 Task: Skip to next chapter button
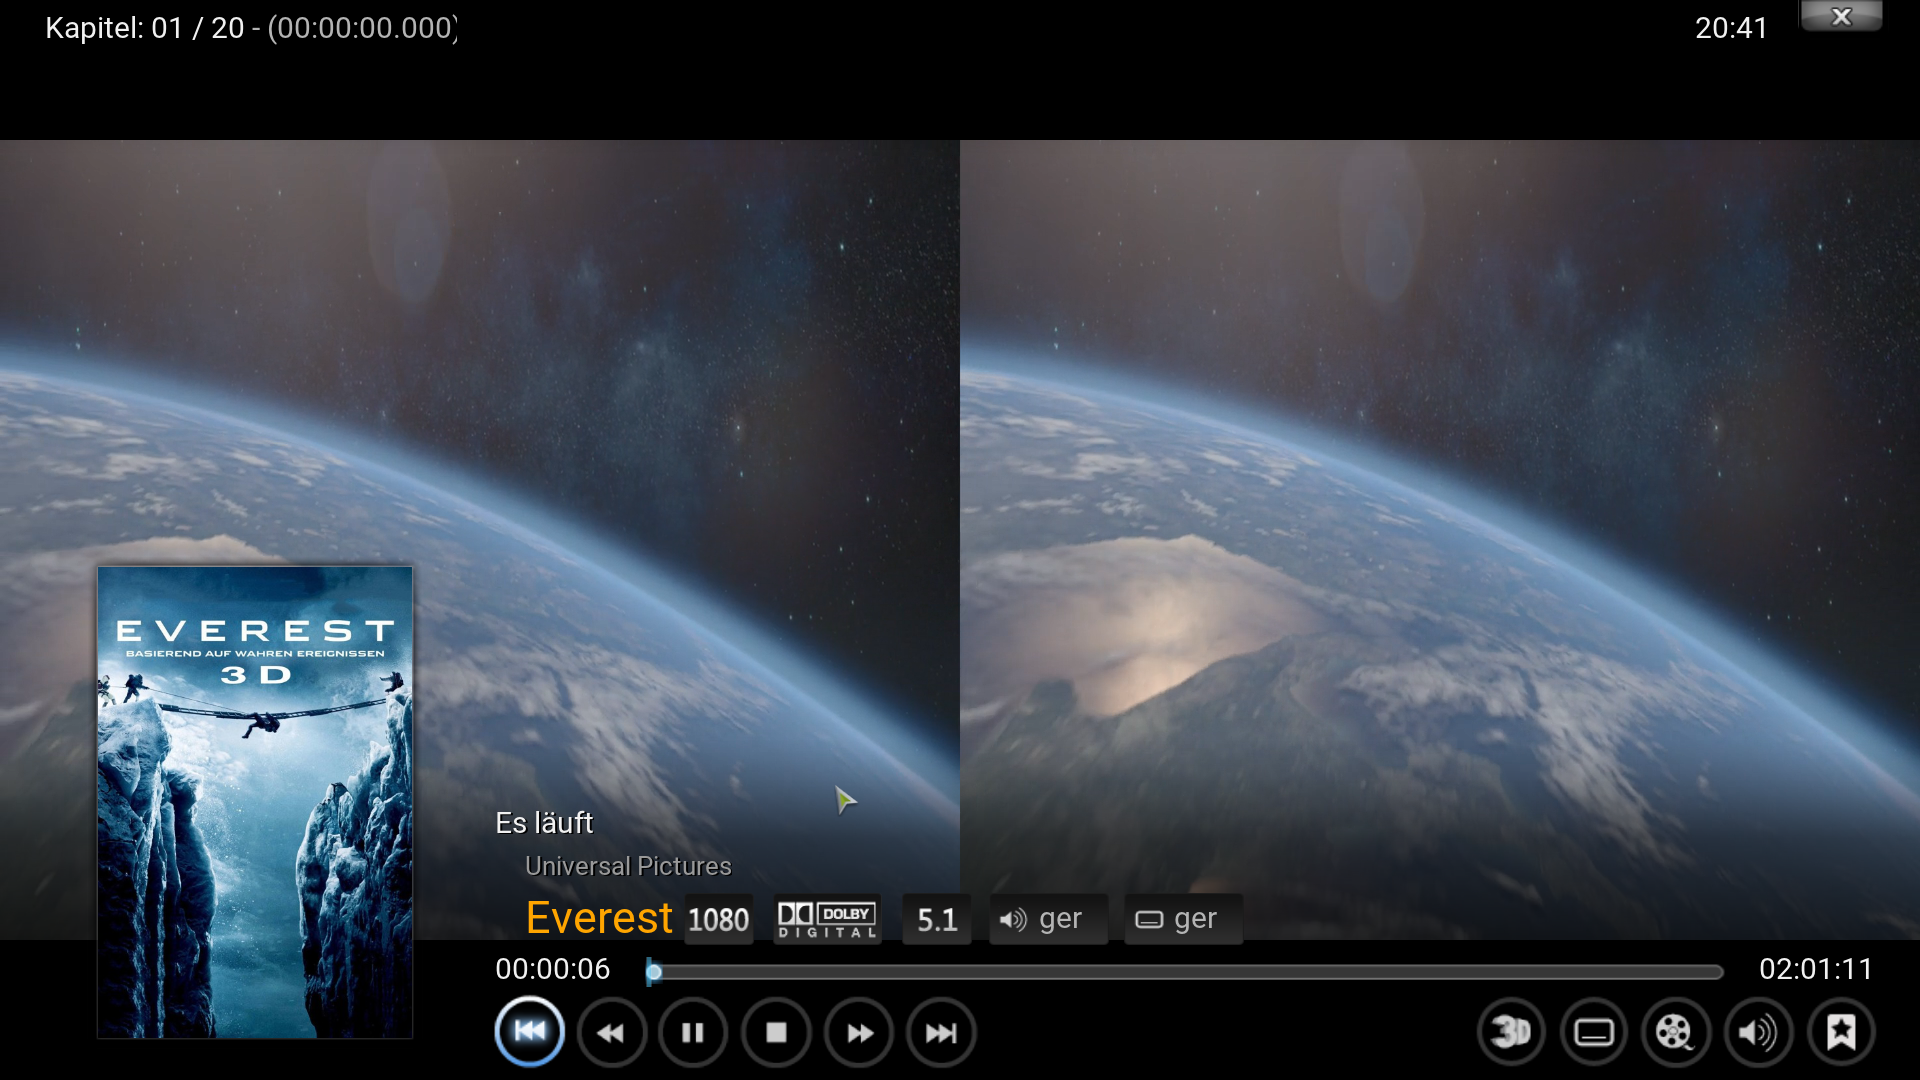click(941, 1032)
